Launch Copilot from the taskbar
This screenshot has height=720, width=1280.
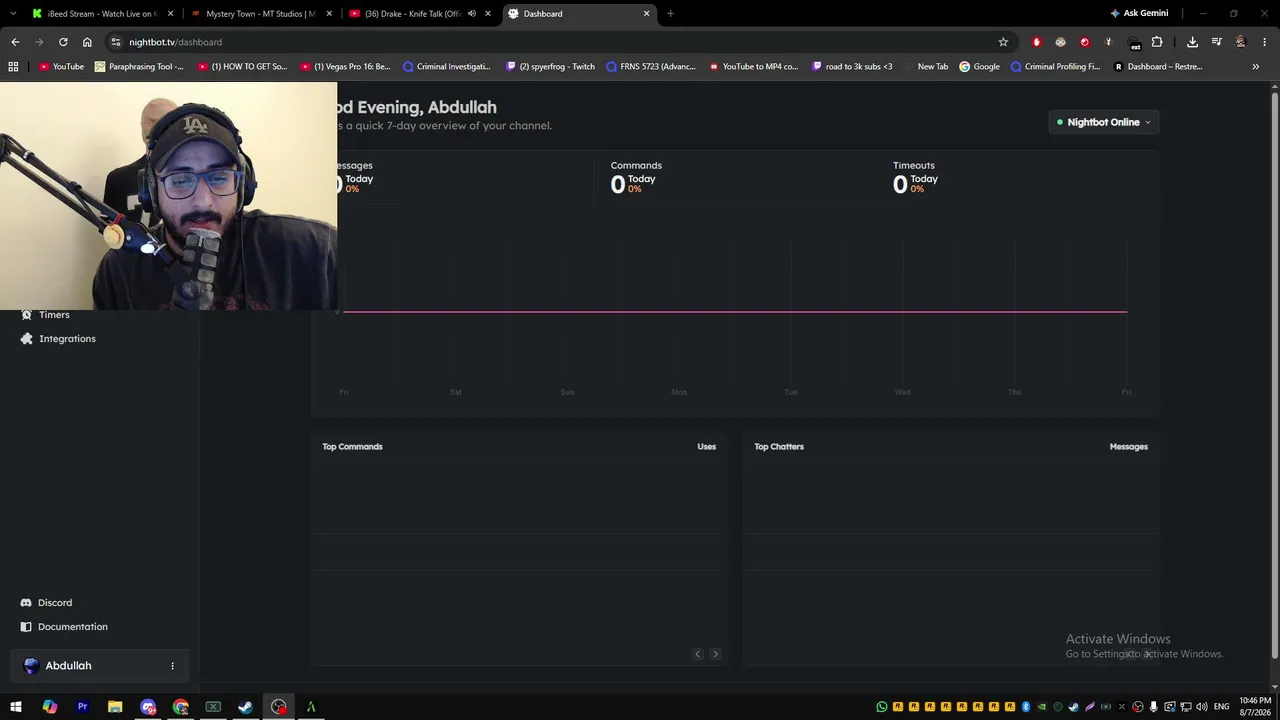coord(50,707)
